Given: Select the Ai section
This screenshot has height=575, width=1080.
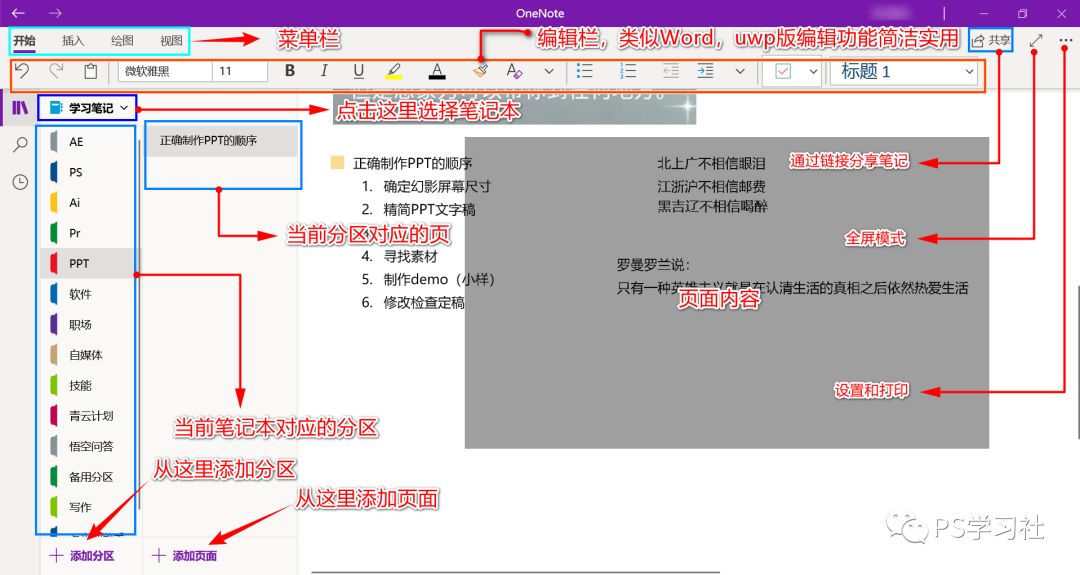Looking at the screenshot, I should pos(88,202).
